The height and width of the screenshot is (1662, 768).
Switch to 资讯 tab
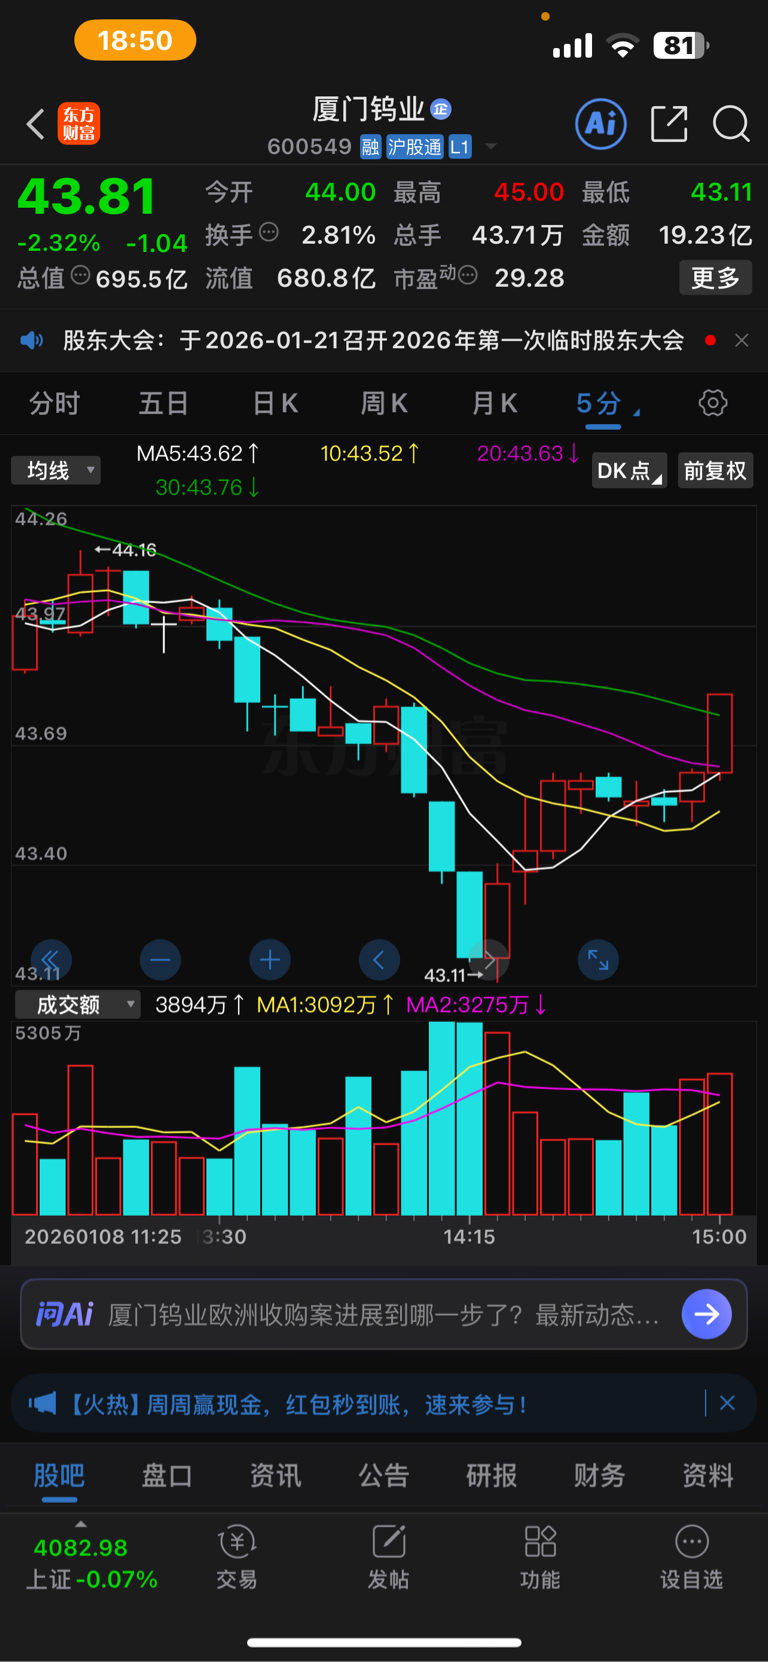(275, 1476)
